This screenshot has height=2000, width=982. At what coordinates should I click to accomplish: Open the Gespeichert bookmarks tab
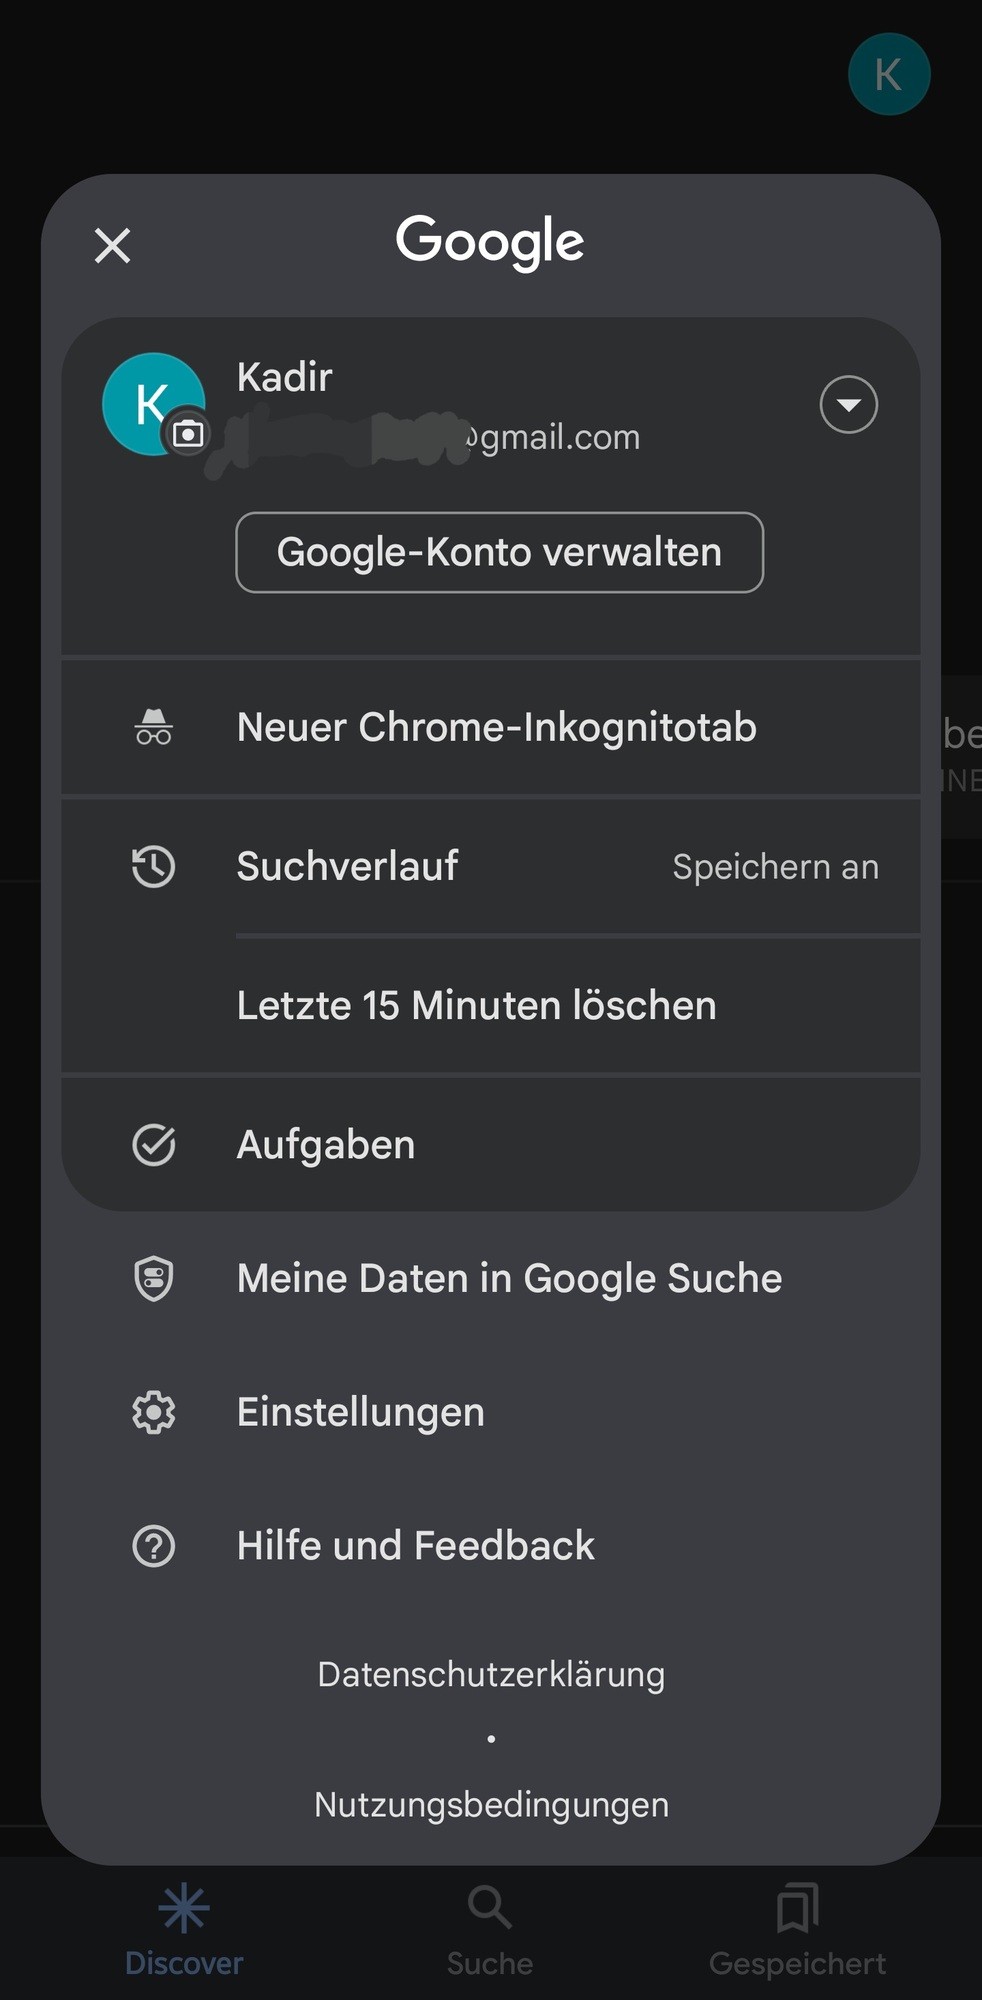(x=797, y=1930)
